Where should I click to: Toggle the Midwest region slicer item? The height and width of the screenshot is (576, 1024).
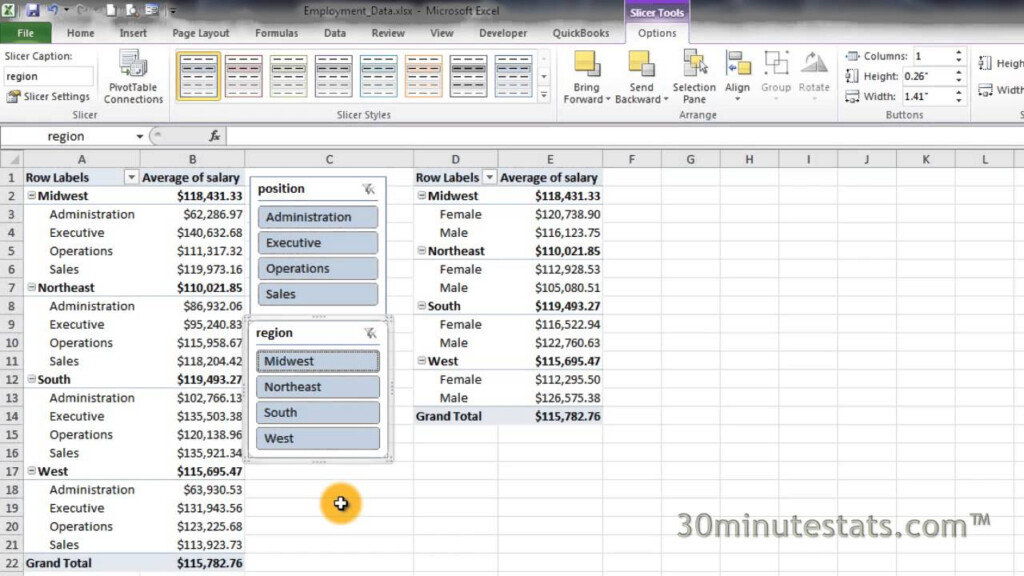[x=318, y=361]
